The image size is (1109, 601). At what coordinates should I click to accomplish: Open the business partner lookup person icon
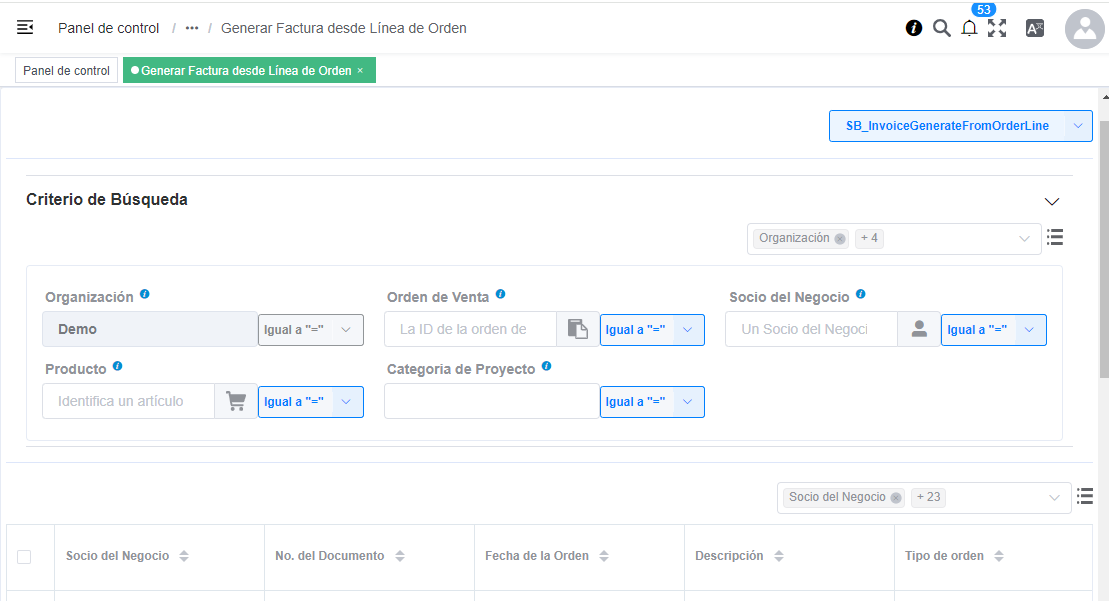[919, 329]
